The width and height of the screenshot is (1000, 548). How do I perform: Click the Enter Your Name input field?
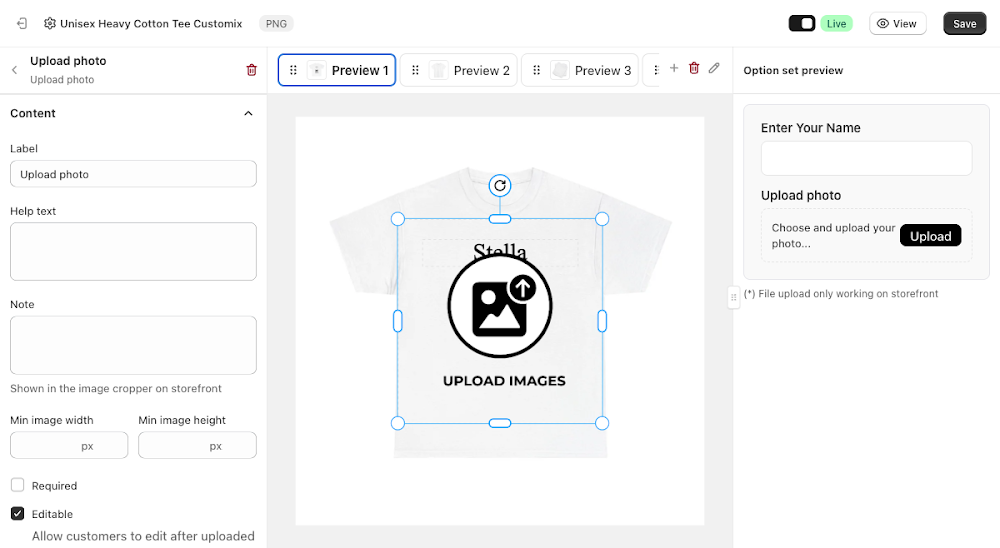coord(866,158)
